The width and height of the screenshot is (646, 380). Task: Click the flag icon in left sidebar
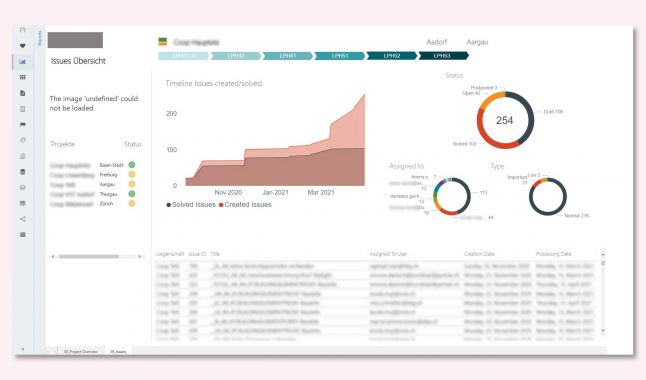click(23, 124)
